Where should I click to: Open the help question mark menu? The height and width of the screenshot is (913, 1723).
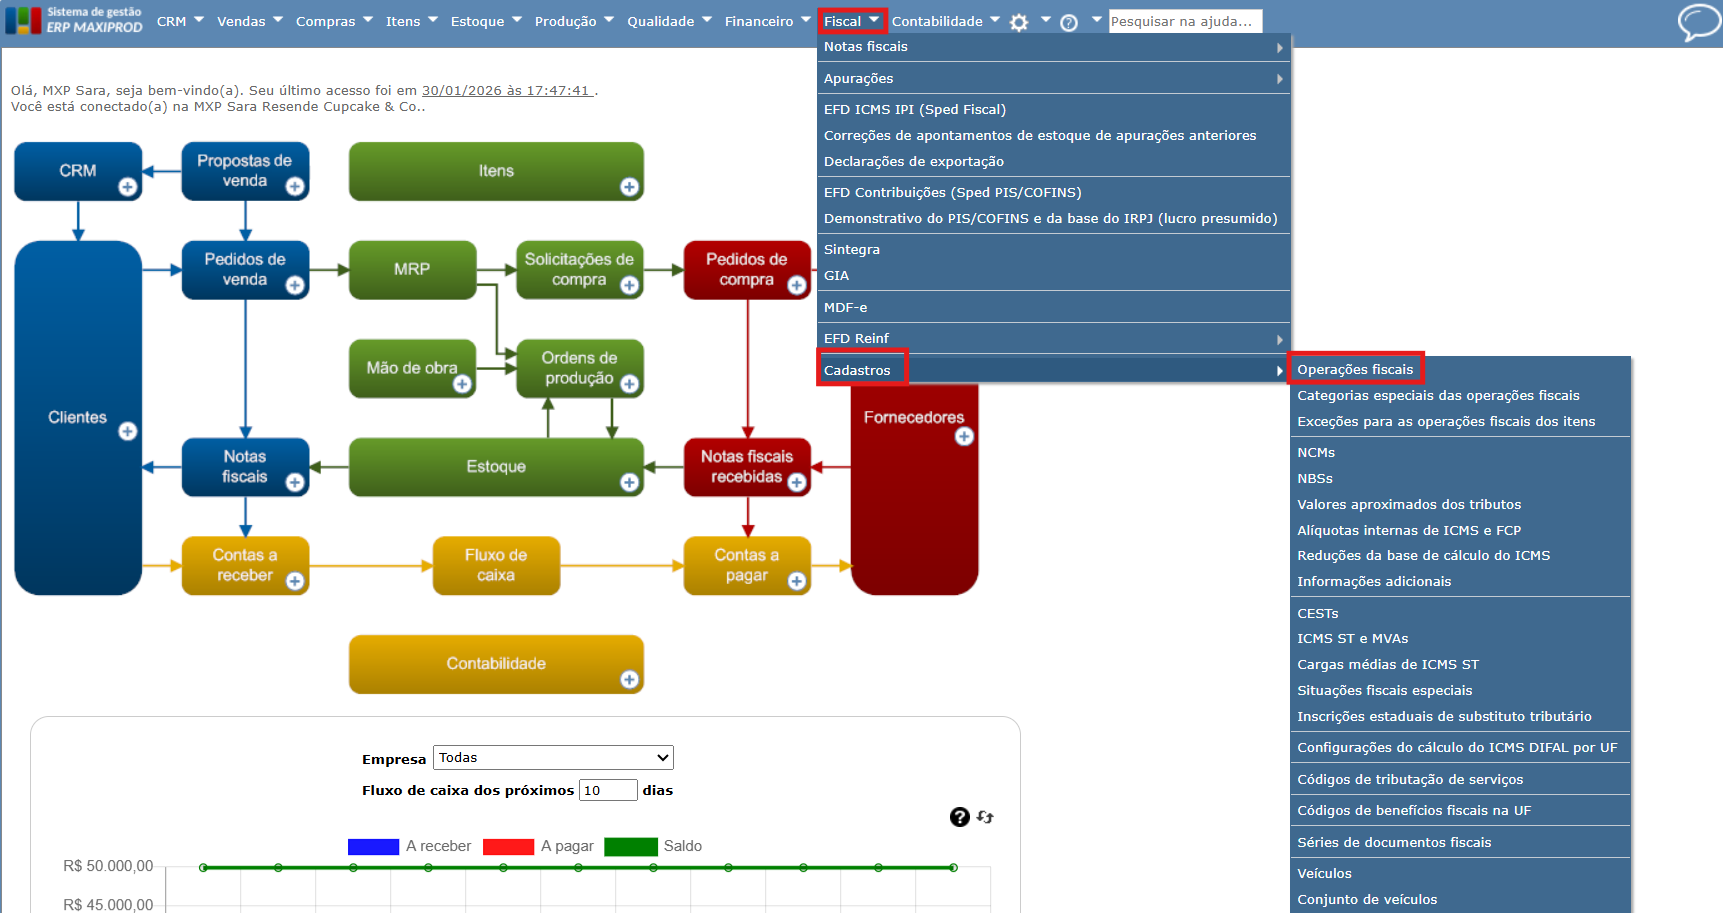[1069, 22]
